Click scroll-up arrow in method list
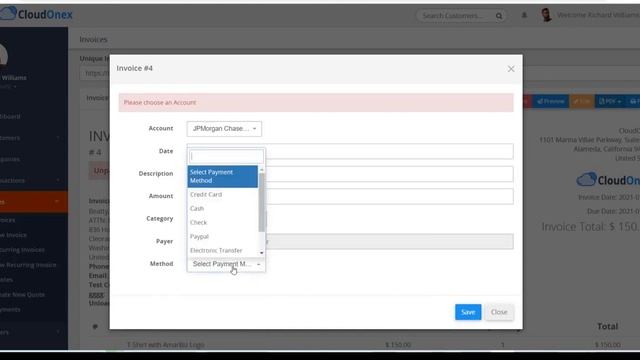Screen dimensions: 640x360 point(262,169)
